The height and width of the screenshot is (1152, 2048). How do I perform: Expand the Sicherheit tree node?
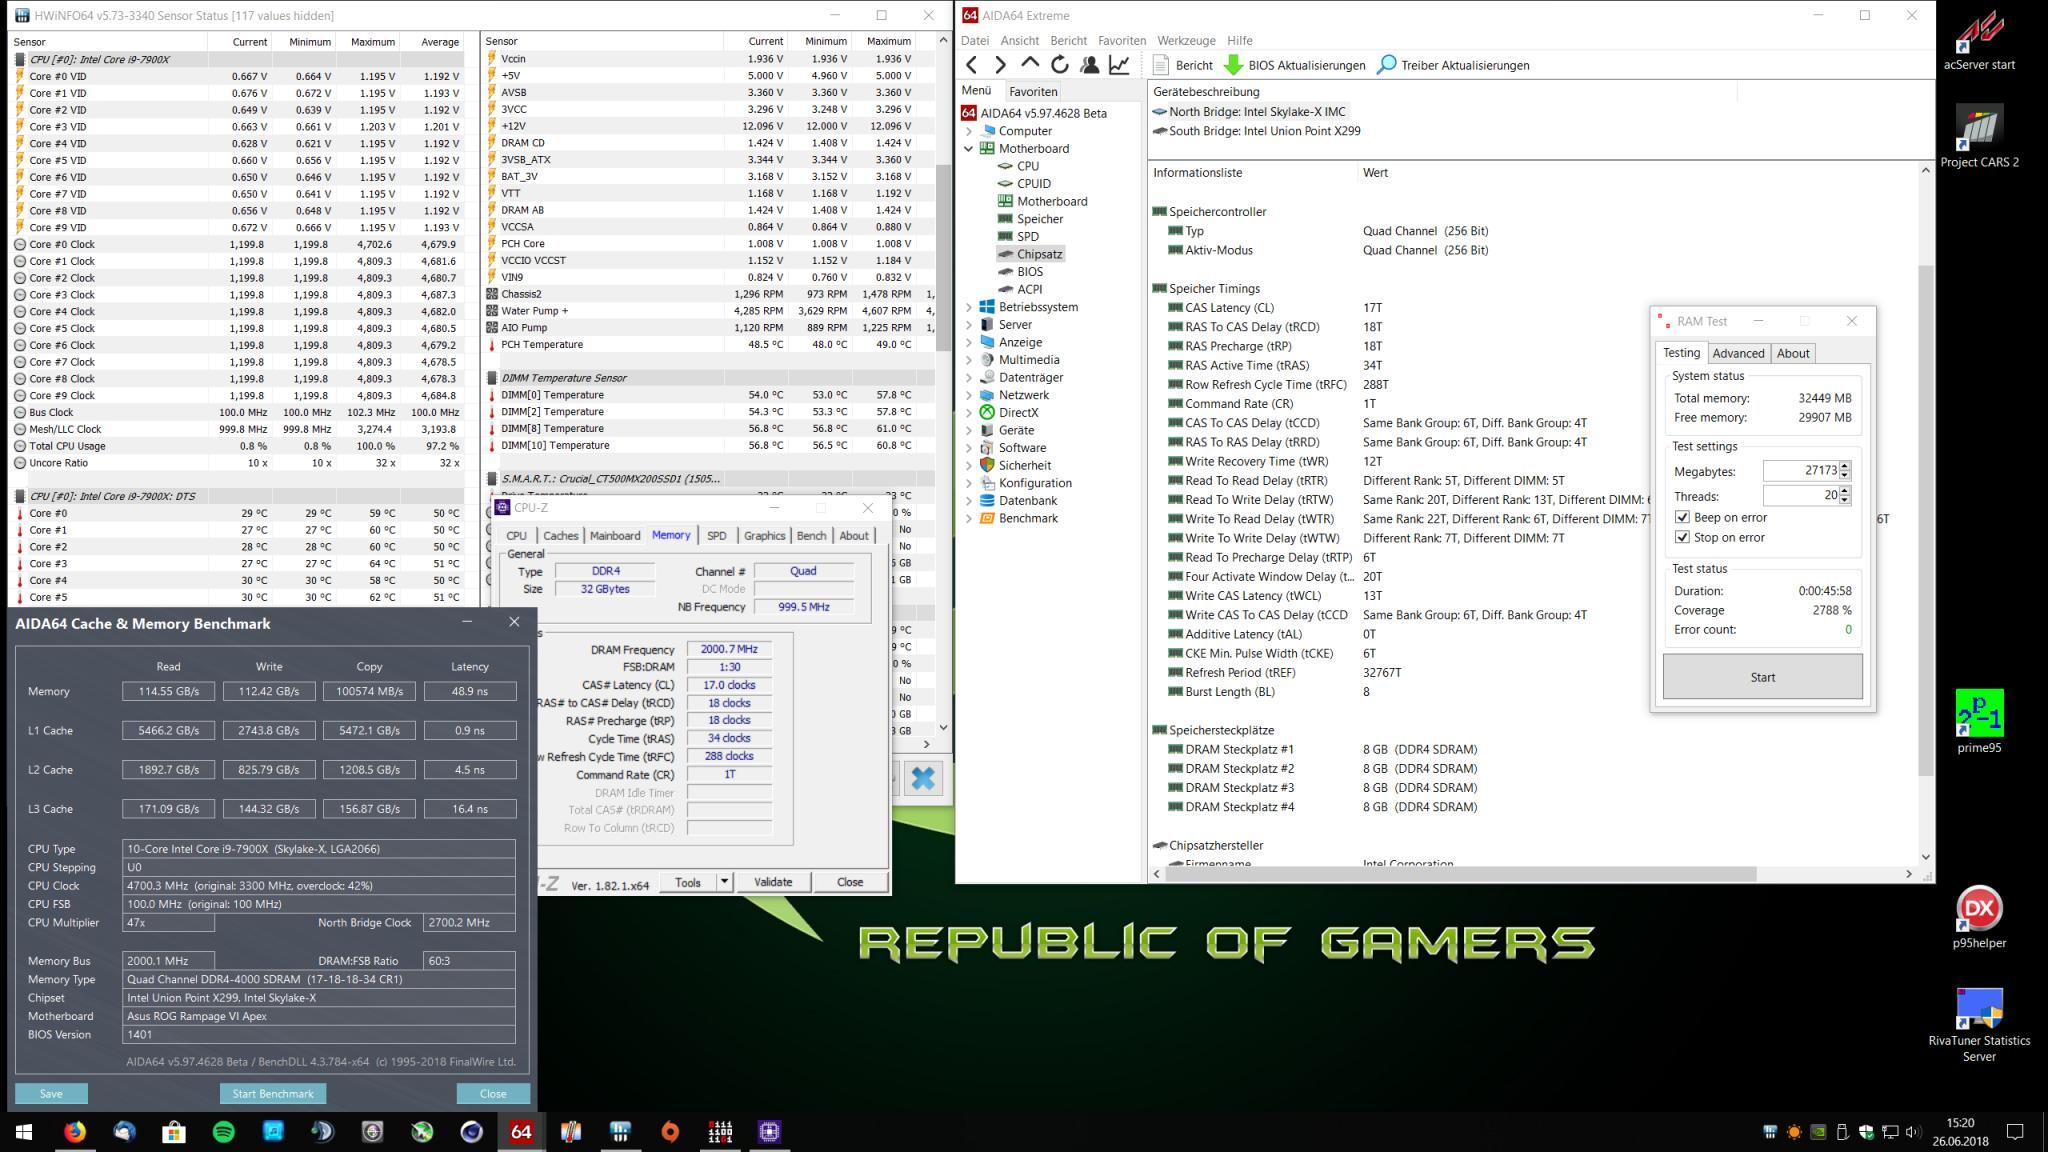968,465
